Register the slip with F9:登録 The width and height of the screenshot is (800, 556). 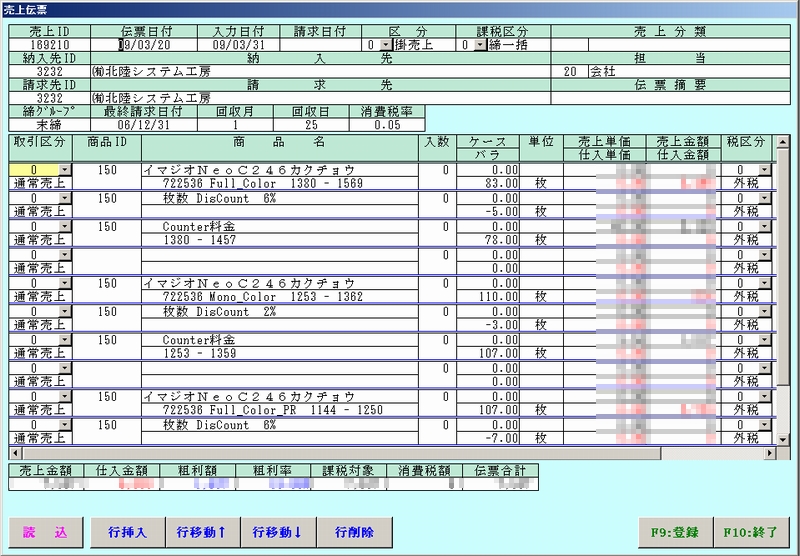673,532
